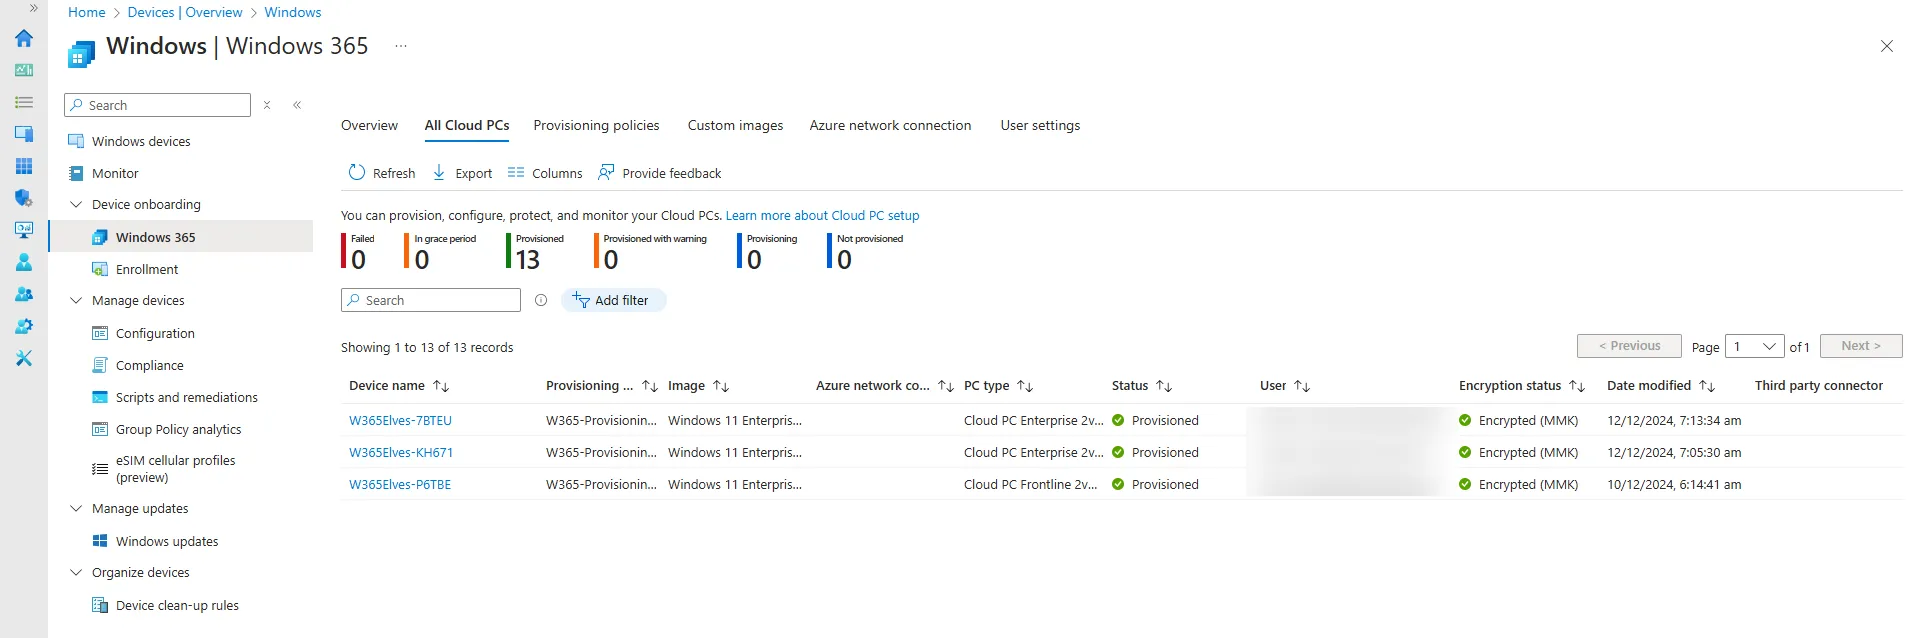Open the Columns chooser
Screen dimensions: 1916x638
(x=545, y=173)
